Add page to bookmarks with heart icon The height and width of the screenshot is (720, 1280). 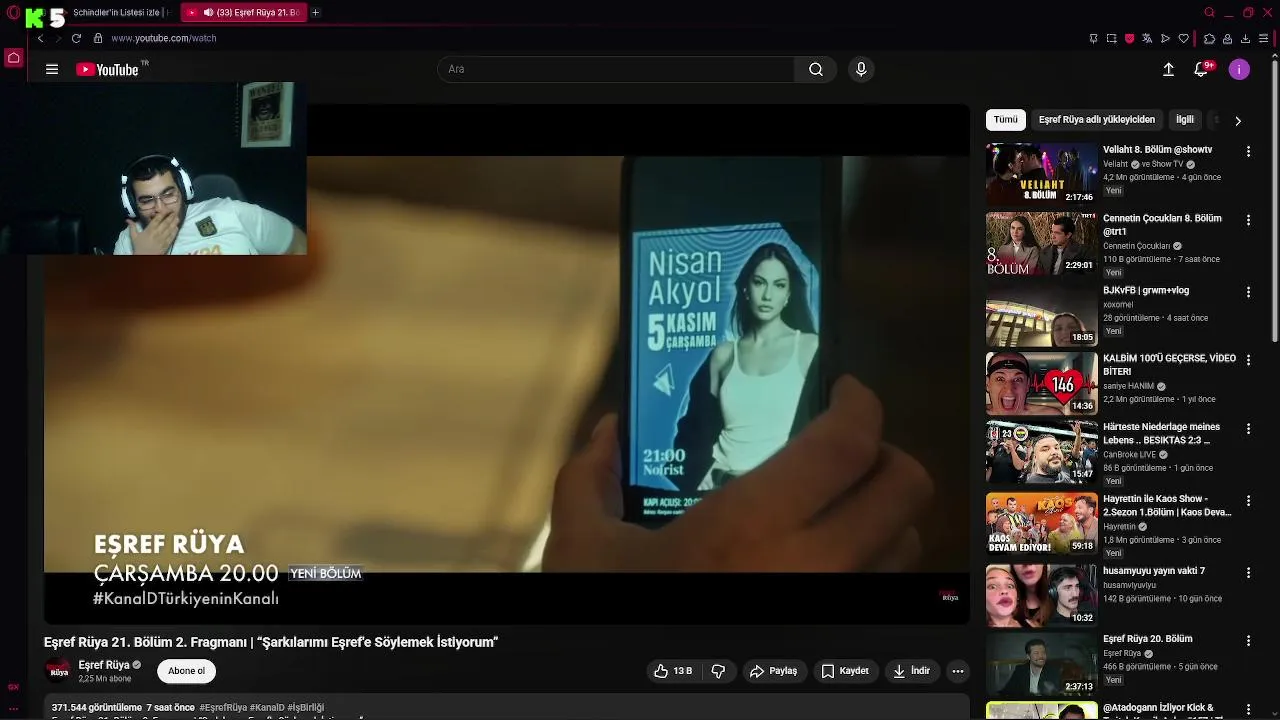coord(1184,38)
